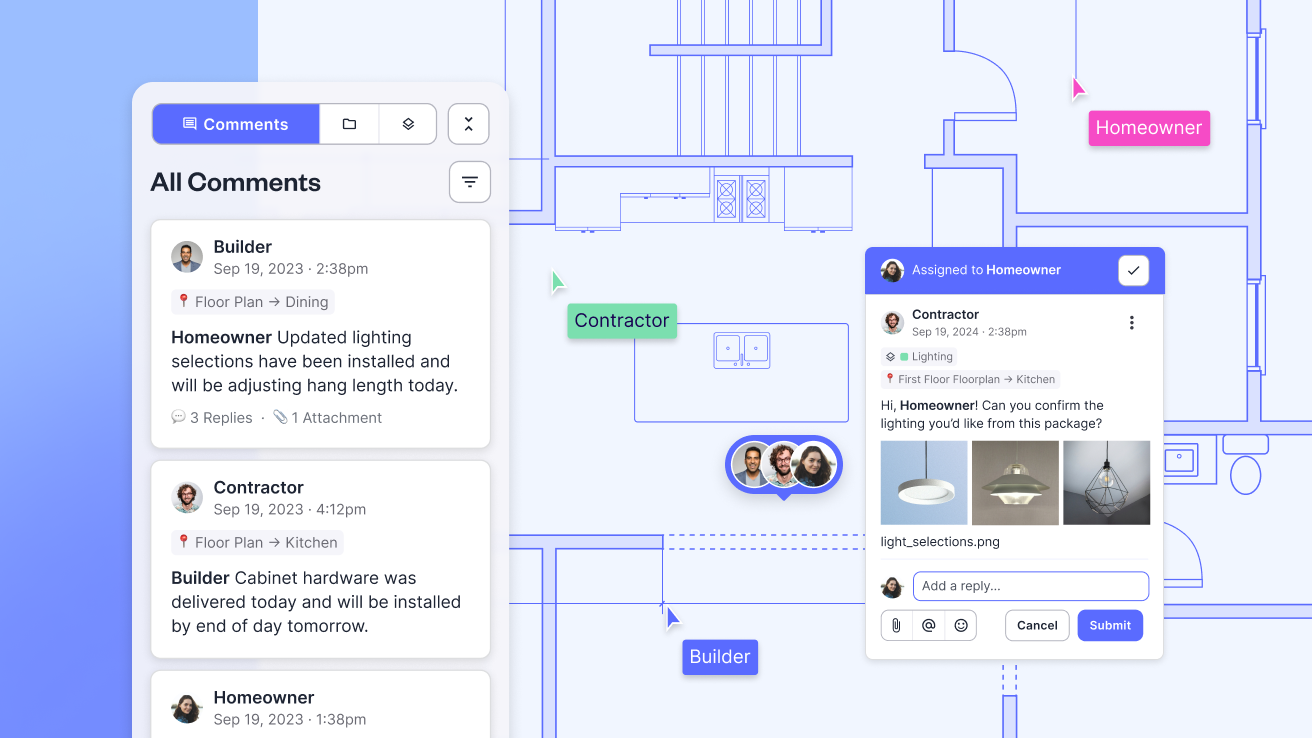Collapse the comments panel

tap(468, 124)
